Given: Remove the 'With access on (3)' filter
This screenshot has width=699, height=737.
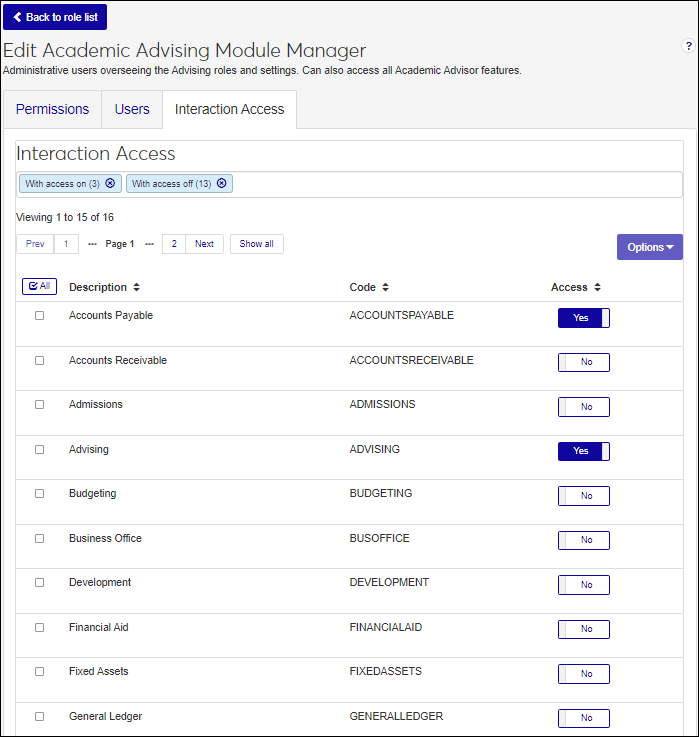Looking at the screenshot, I should click(110, 184).
